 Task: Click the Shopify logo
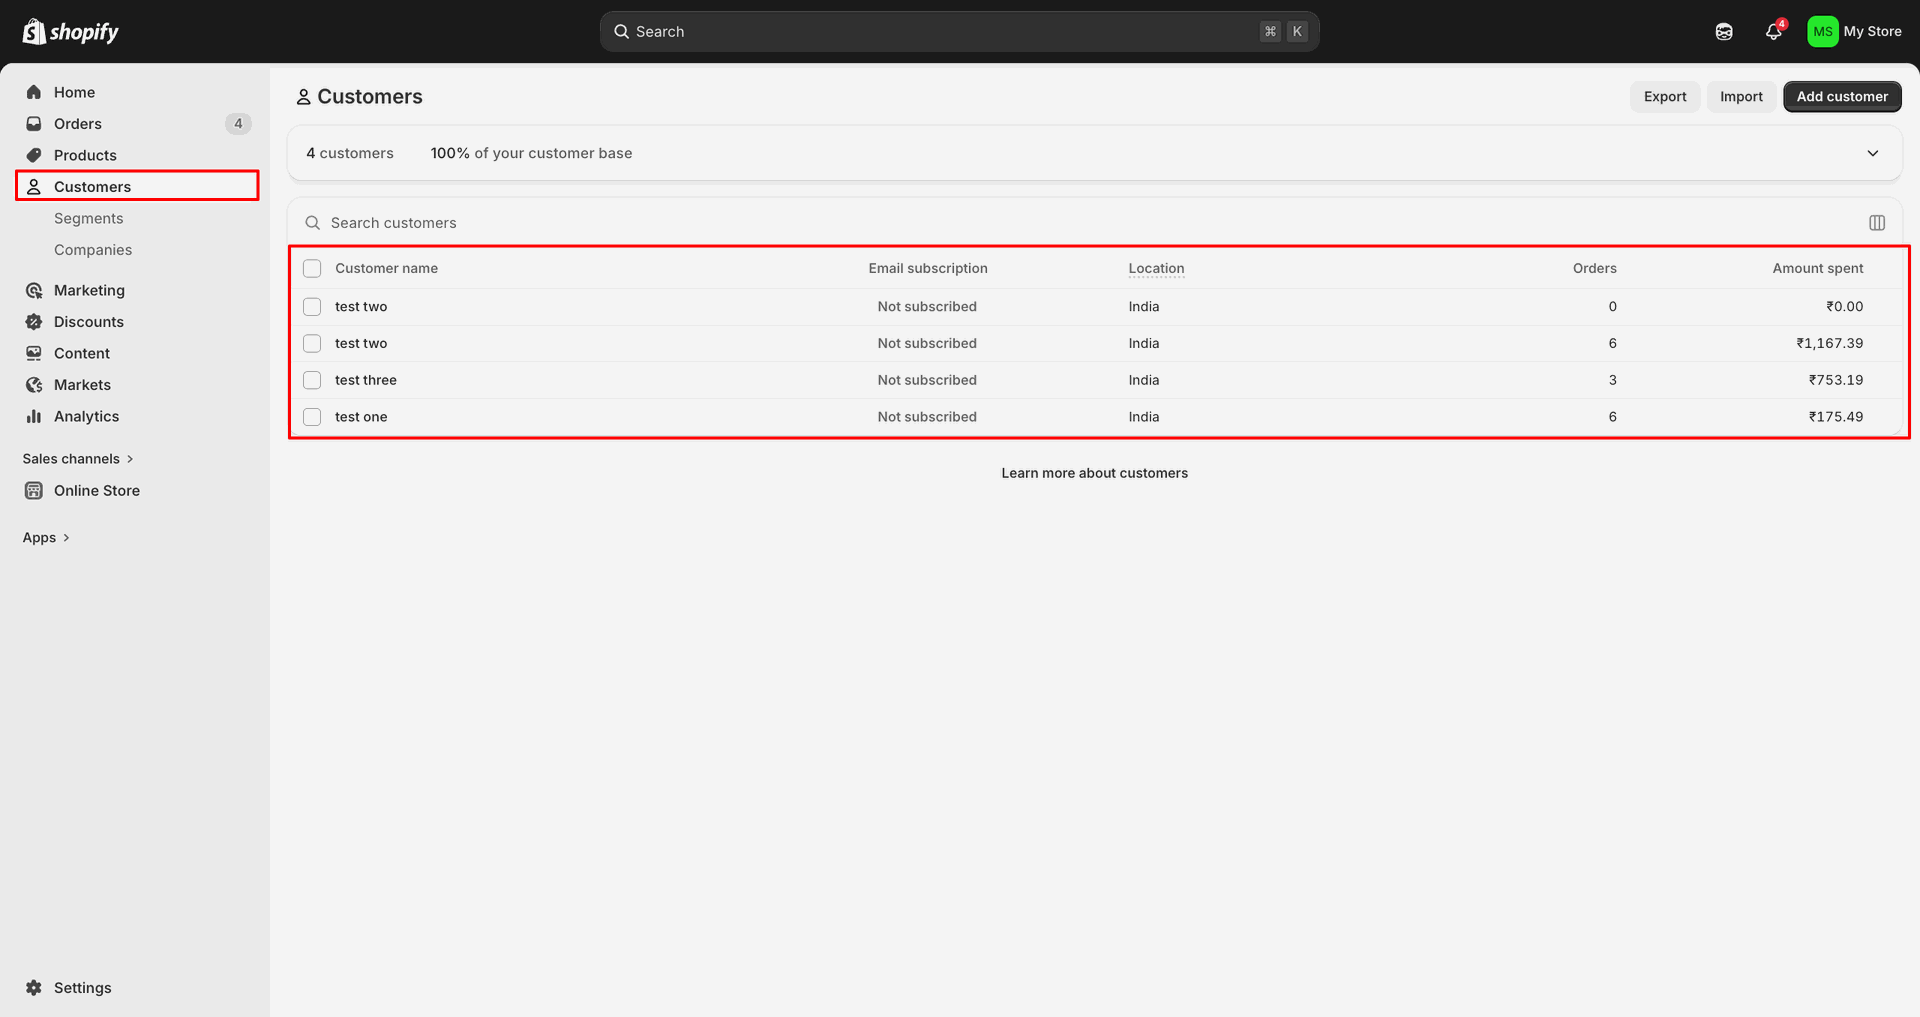[70, 32]
